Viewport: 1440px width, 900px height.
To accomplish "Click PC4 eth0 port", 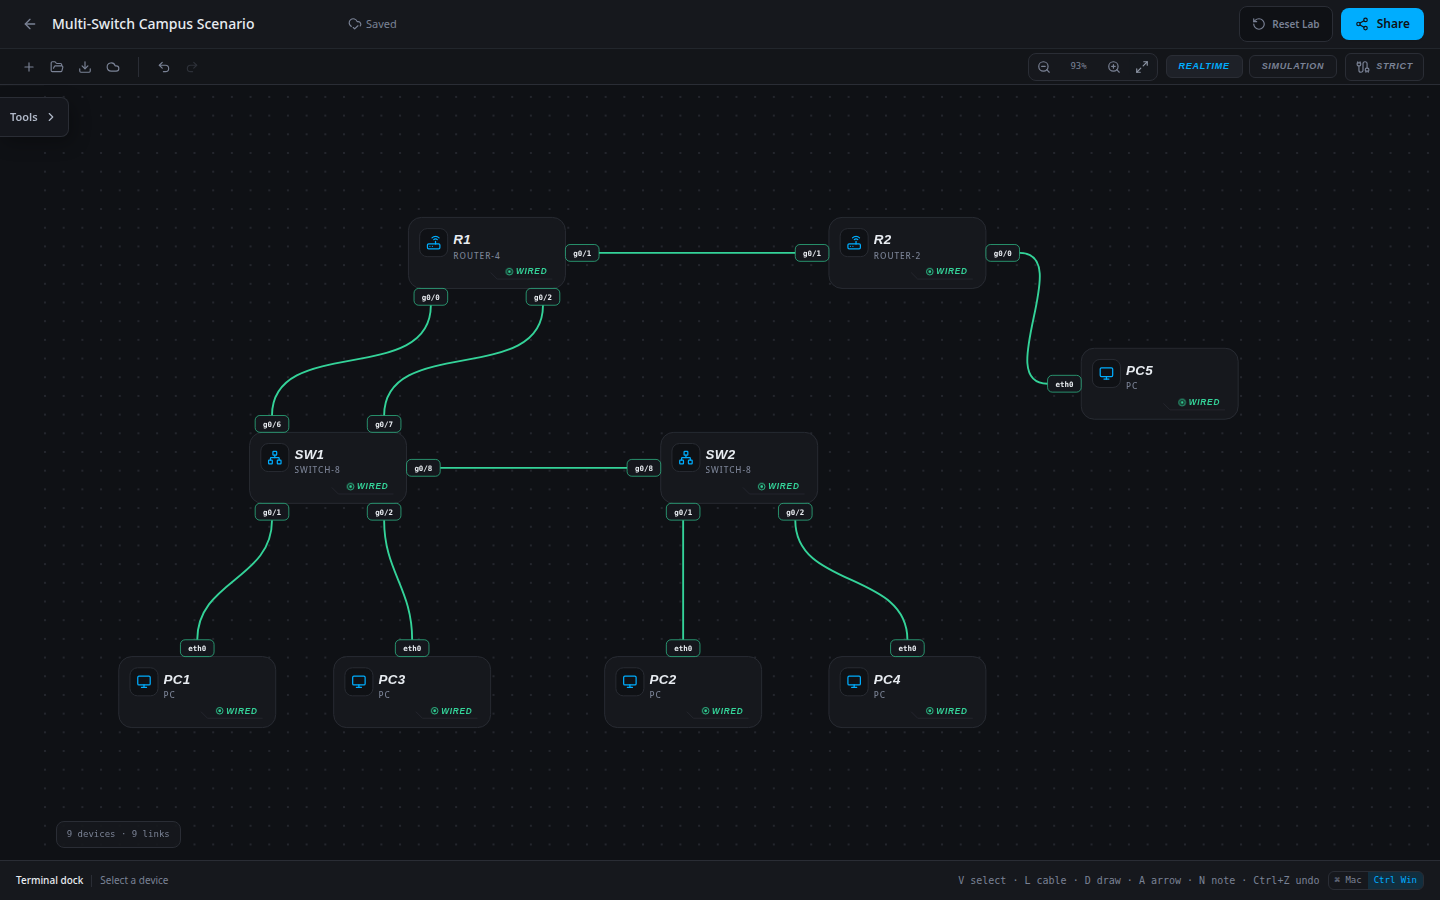I will 907,648.
